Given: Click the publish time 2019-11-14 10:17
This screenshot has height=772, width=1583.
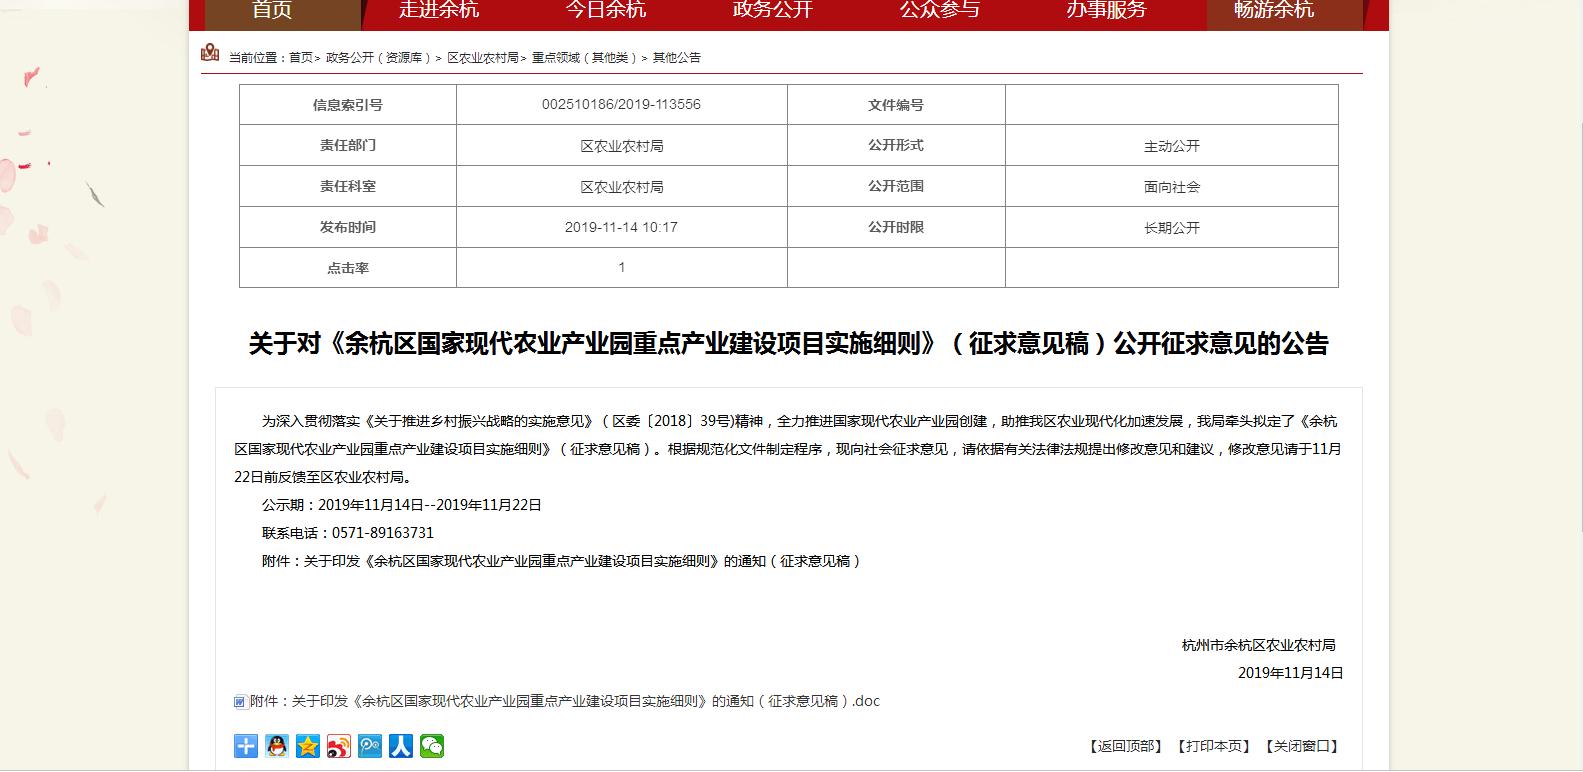Looking at the screenshot, I should click(621, 227).
